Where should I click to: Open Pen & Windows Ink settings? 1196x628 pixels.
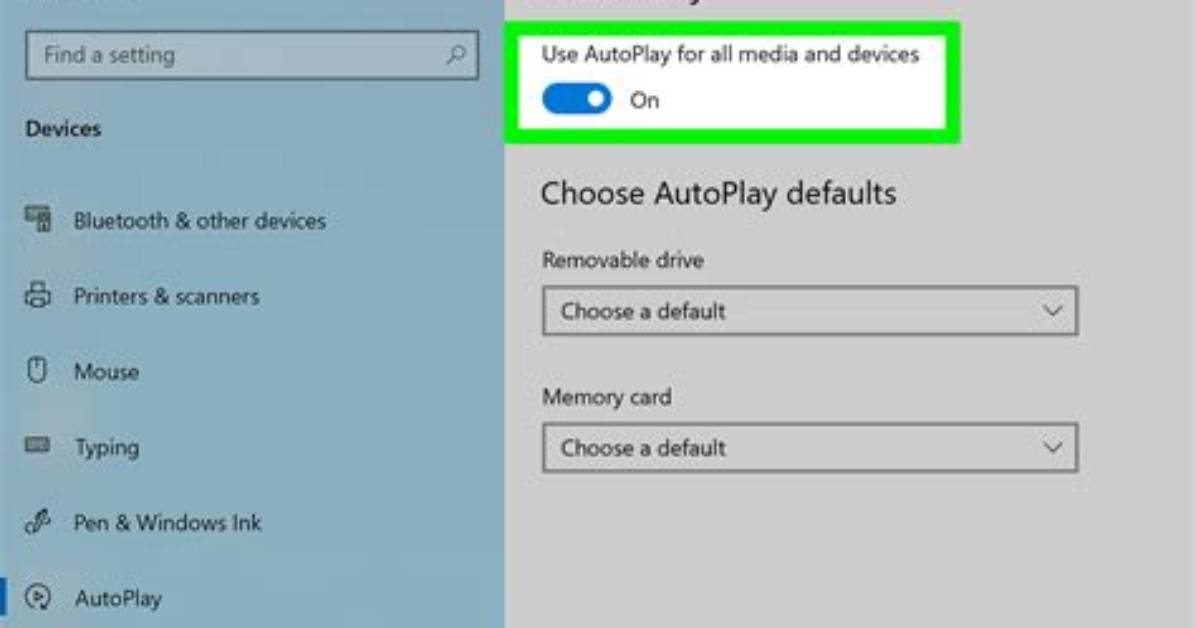pyautogui.click(x=167, y=523)
